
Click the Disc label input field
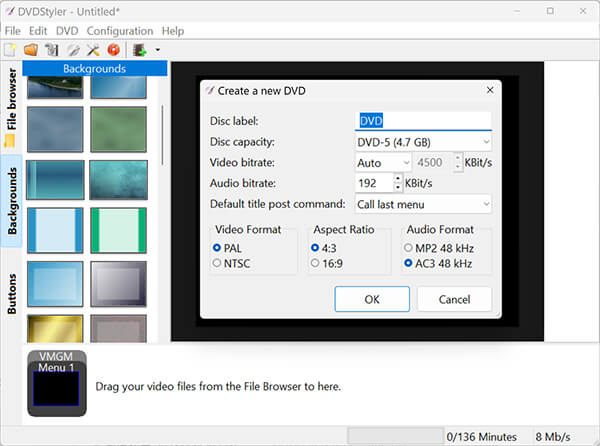click(x=423, y=121)
